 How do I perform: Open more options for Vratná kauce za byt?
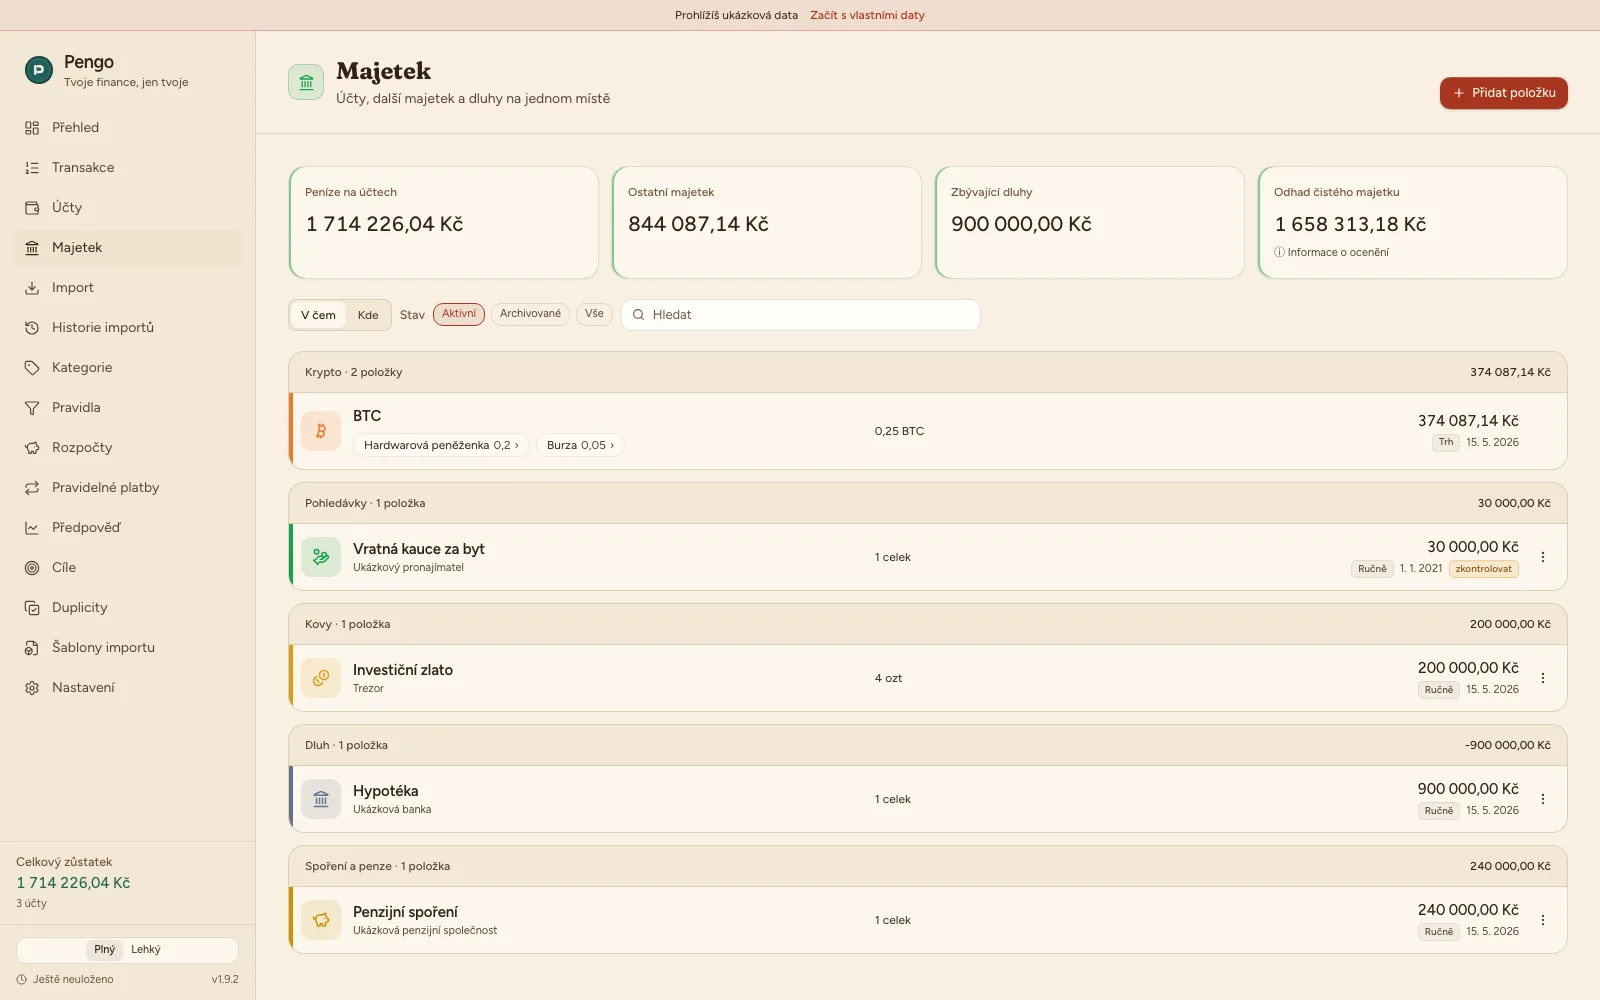point(1543,557)
